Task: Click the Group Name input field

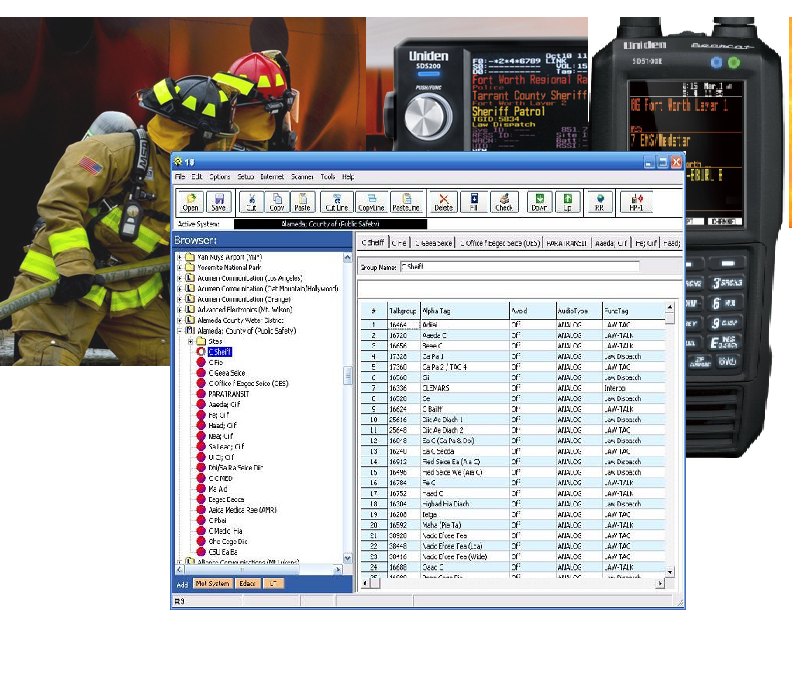Action: pyautogui.click(x=519, y=266)
